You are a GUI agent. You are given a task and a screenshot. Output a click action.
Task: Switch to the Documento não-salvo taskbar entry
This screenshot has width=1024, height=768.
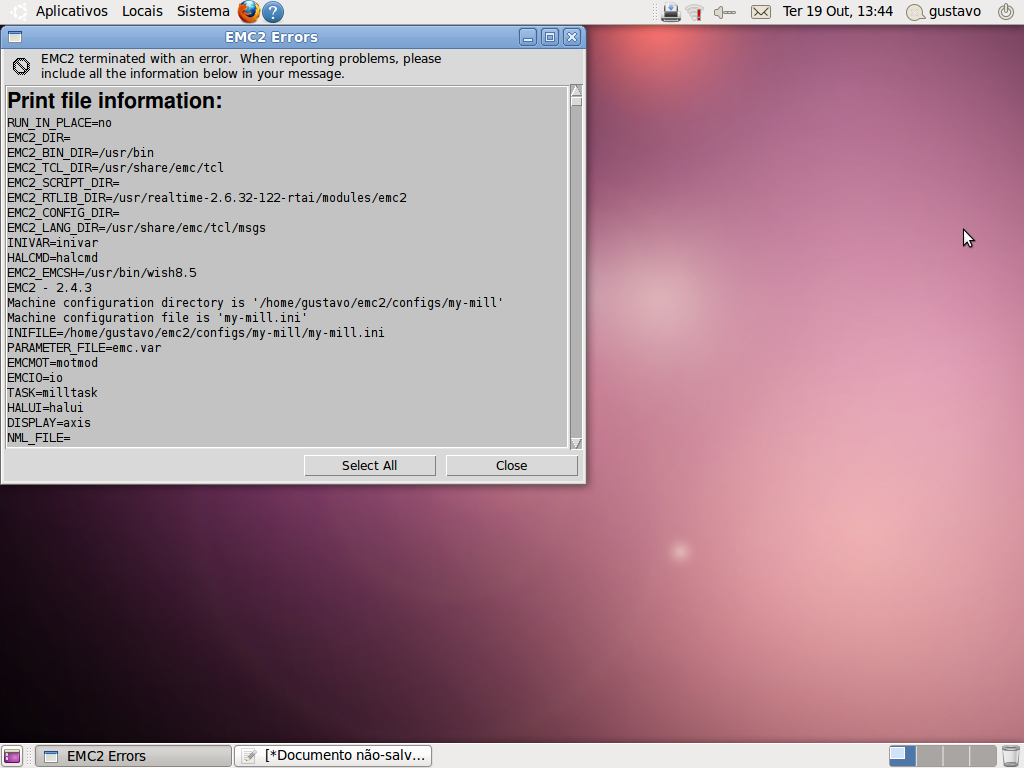click(x=333, y=756)
